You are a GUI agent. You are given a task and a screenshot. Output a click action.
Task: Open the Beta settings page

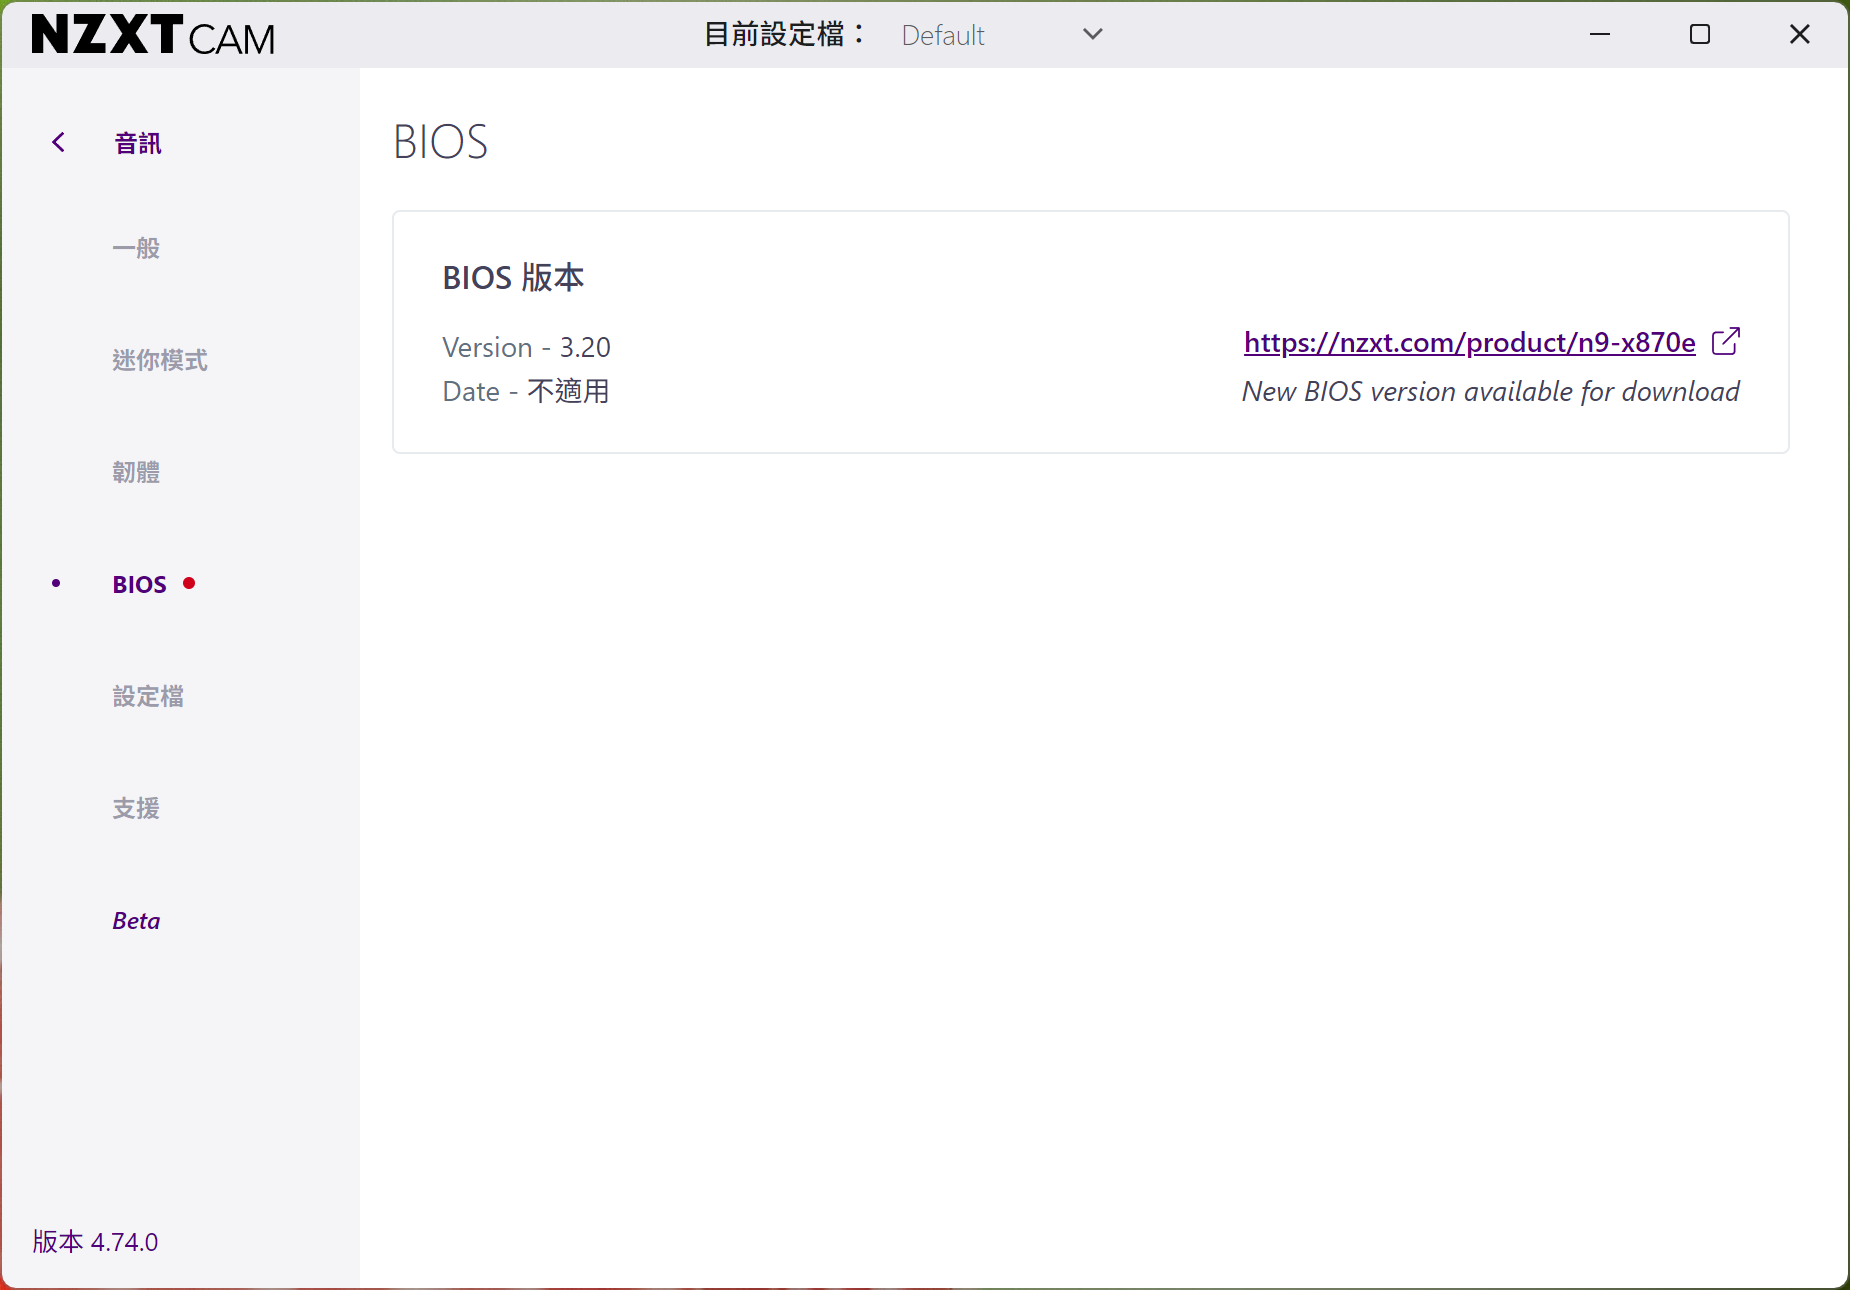136,920
